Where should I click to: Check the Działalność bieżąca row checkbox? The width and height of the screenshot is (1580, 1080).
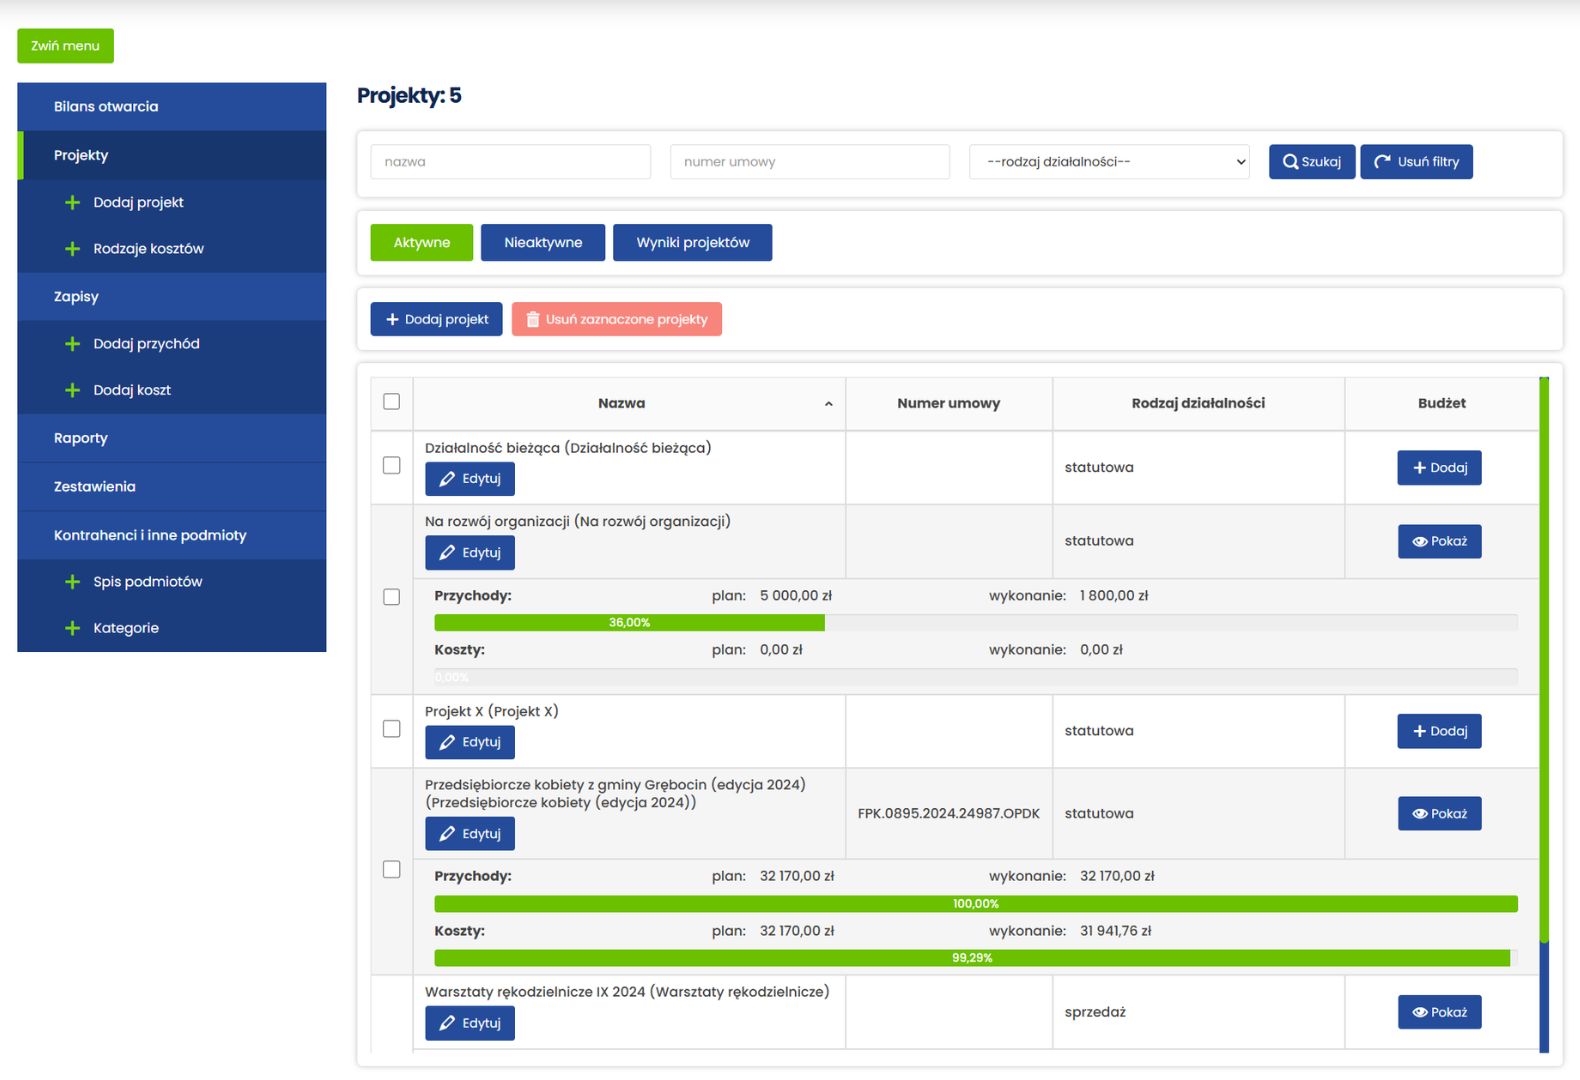tap(392, 466)
